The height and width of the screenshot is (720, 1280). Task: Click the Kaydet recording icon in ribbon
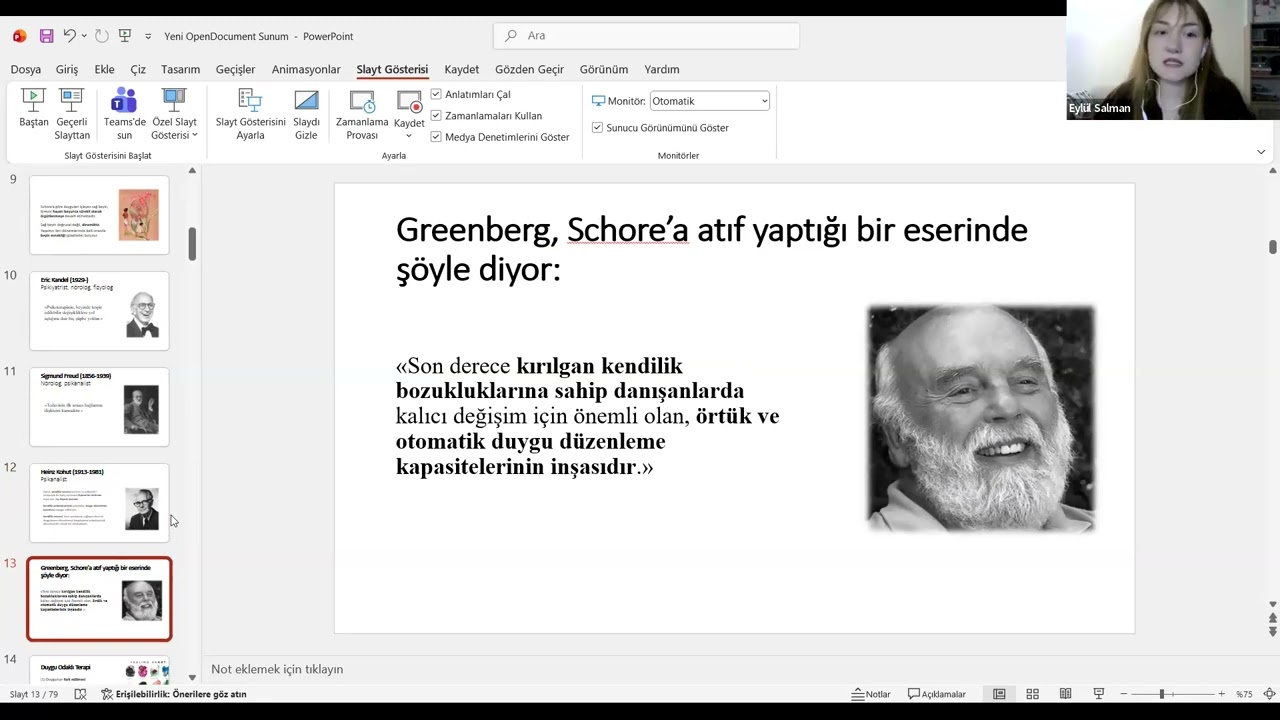(x=409, y=102)
